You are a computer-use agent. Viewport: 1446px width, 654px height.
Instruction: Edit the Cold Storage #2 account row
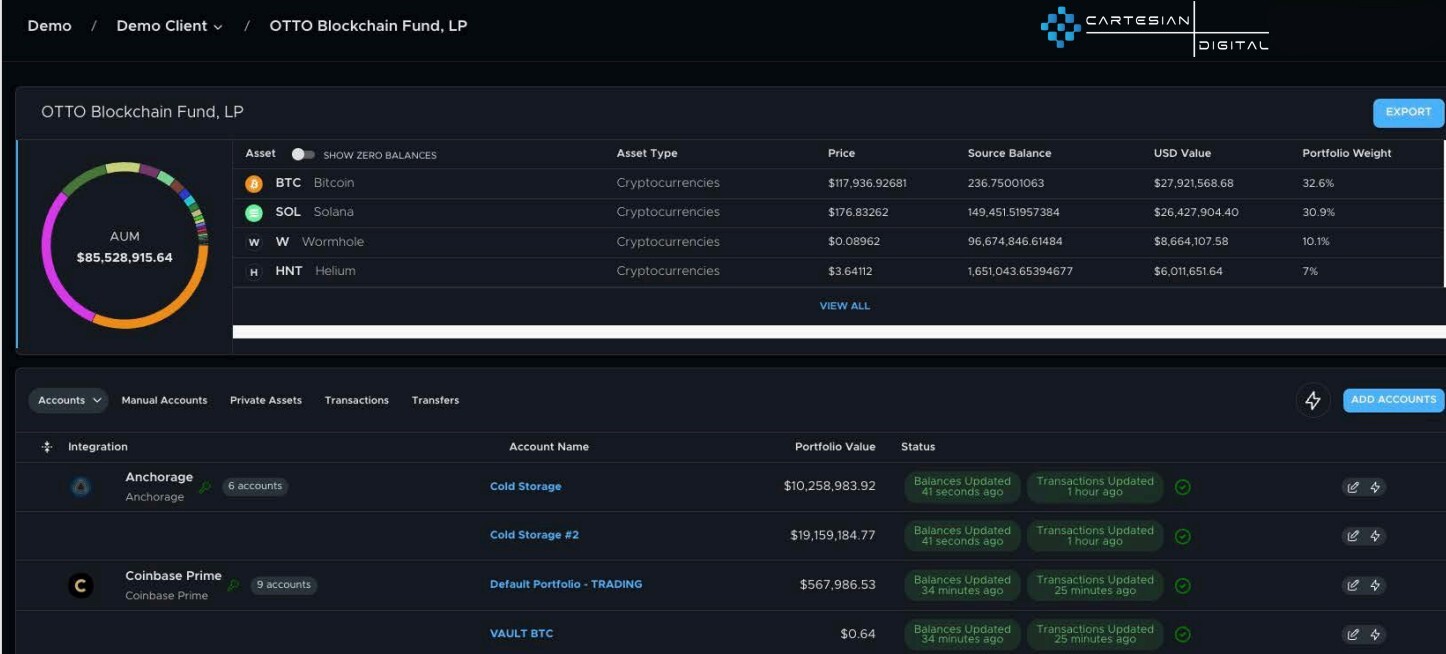1353,536
